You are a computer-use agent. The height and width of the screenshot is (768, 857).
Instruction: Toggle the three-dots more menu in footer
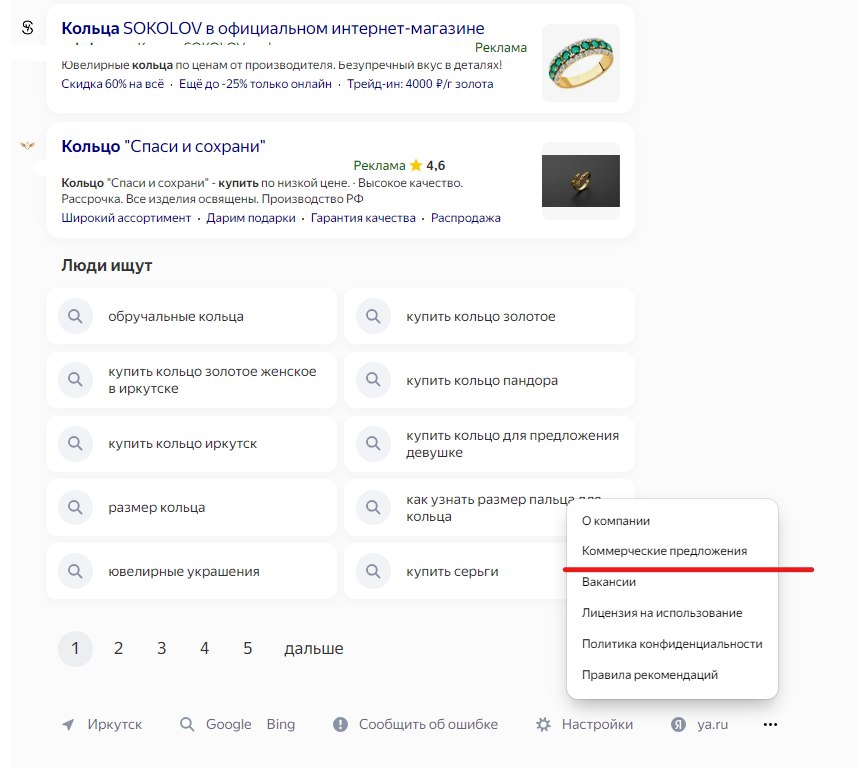point(770,725)
